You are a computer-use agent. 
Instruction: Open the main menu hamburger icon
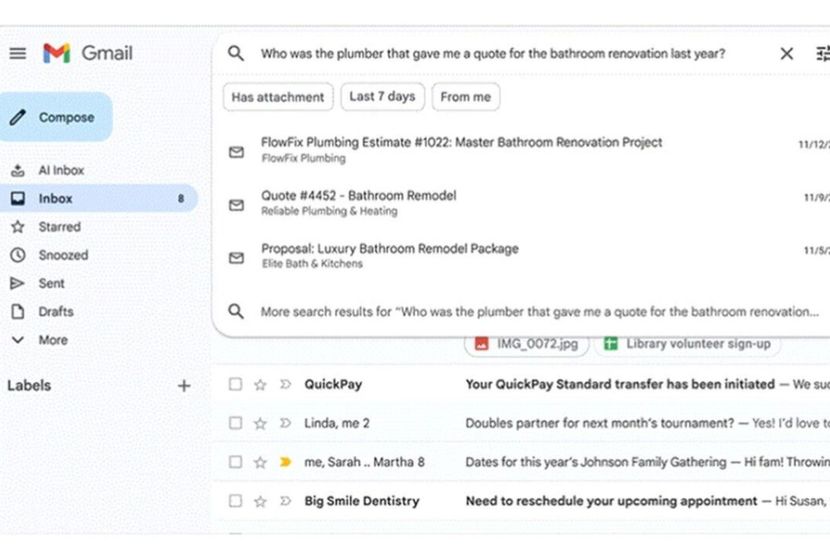point(18,53)
